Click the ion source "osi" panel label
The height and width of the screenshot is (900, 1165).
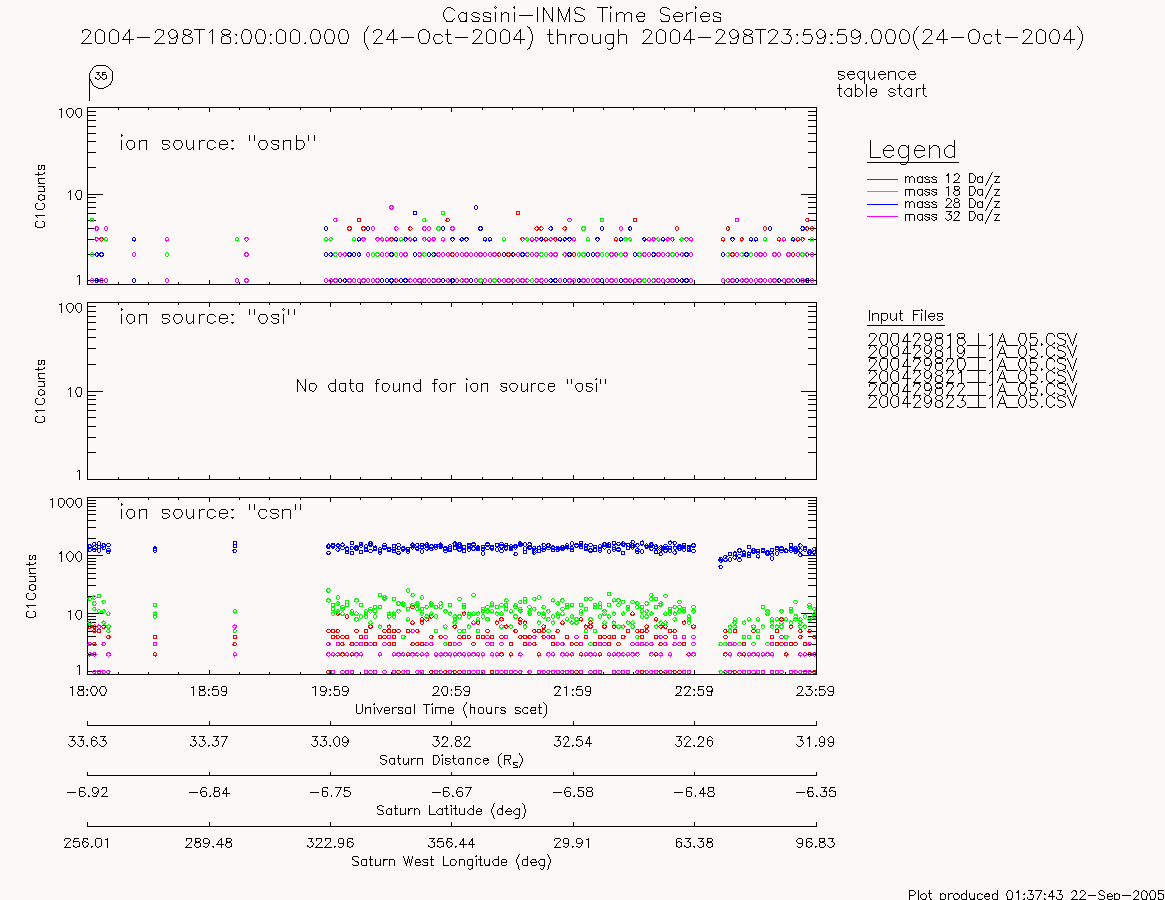point(207,317)
